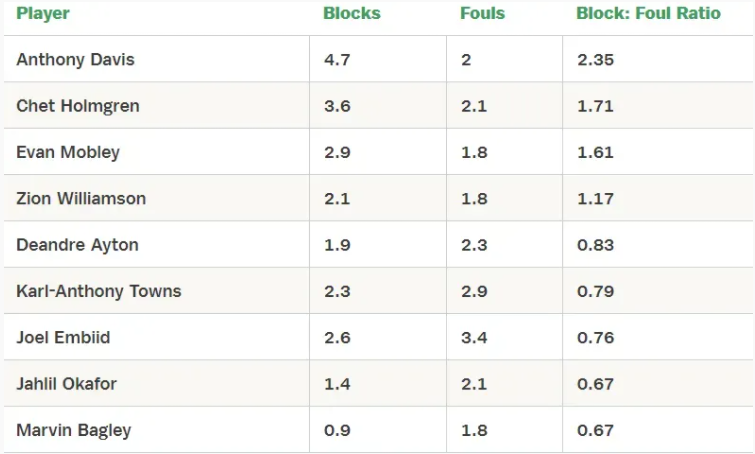
Task: Select the Joel Embiid name cell
Action: [x=156, y=337]
